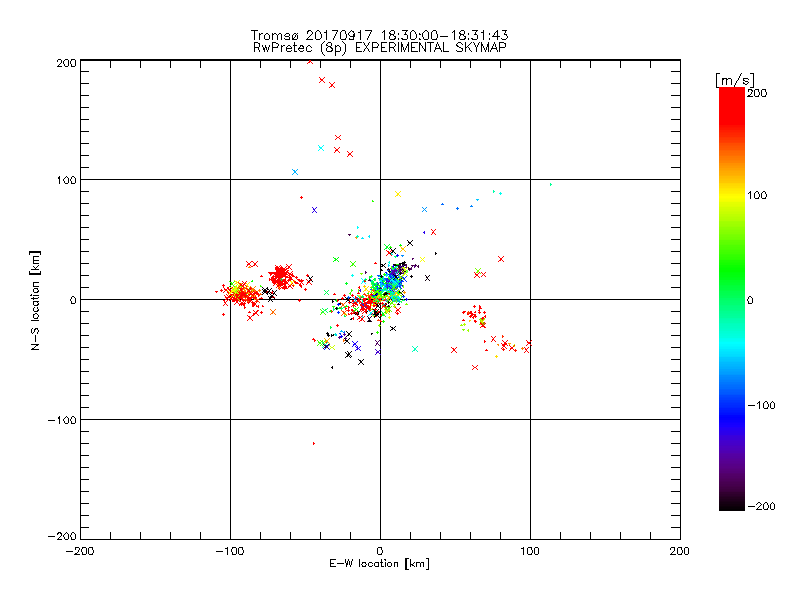
Task: Click the plot title 'Tromsø 20170917 18:30:00-18:31:43'
Action: pos(380,35)
